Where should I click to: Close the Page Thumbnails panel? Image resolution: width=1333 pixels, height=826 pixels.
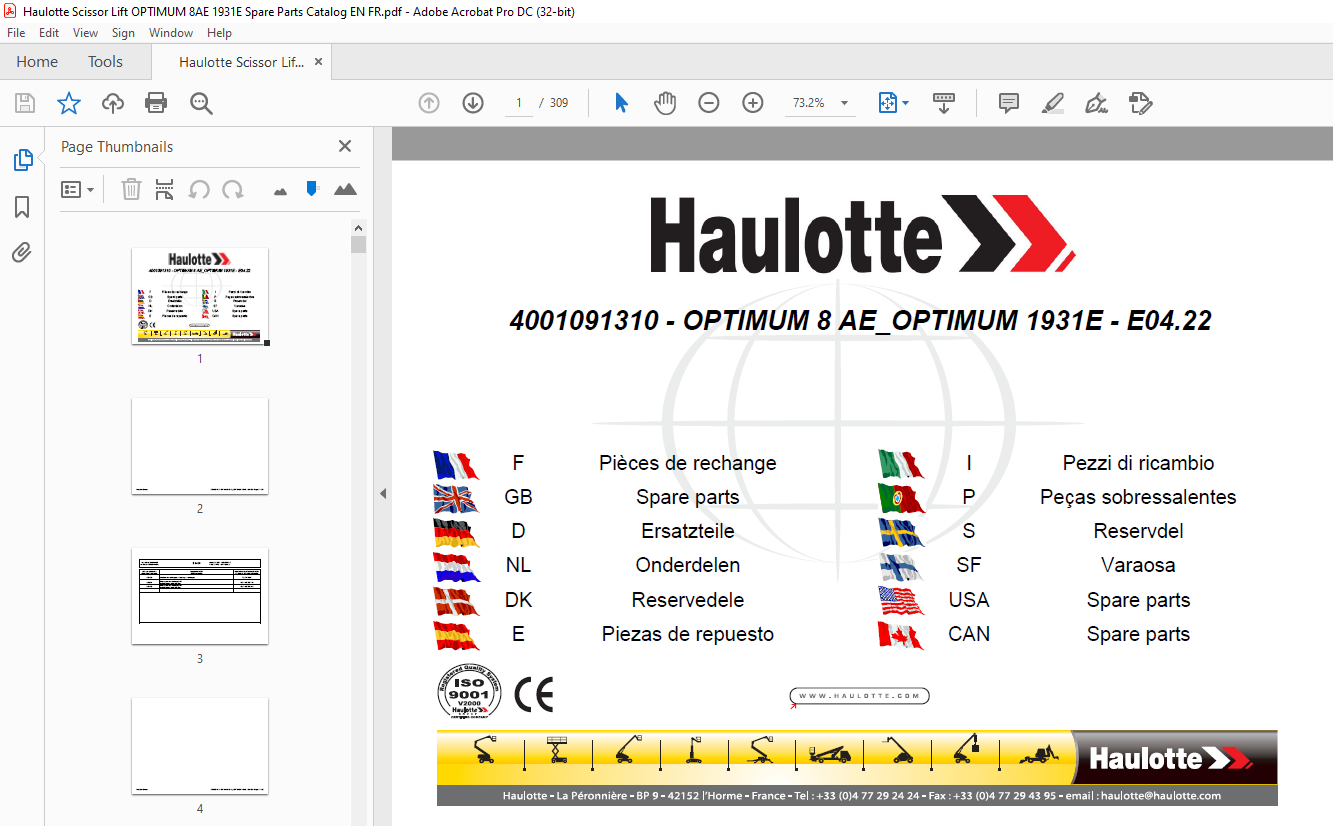345,146
